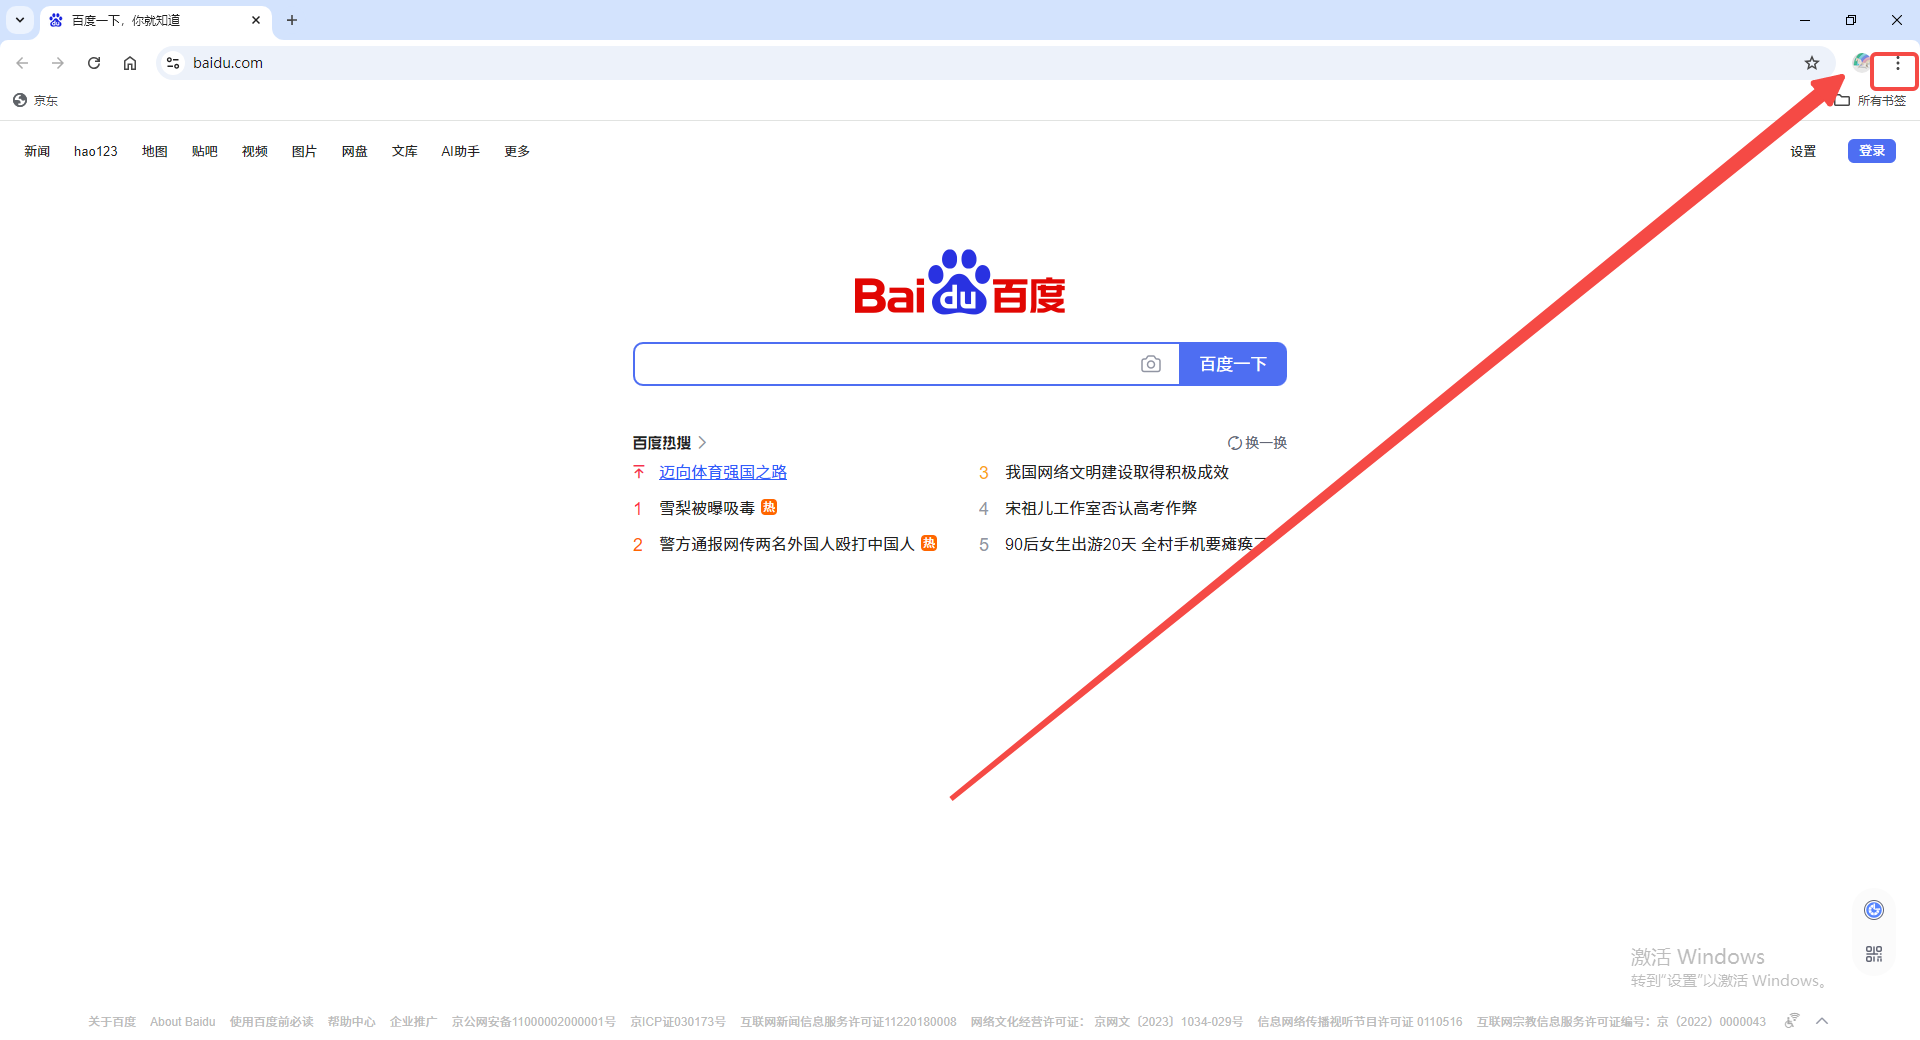This screenshot has width=1920, height=1040.
Task: Click the Baidu logo
Action: pos(960,282)
